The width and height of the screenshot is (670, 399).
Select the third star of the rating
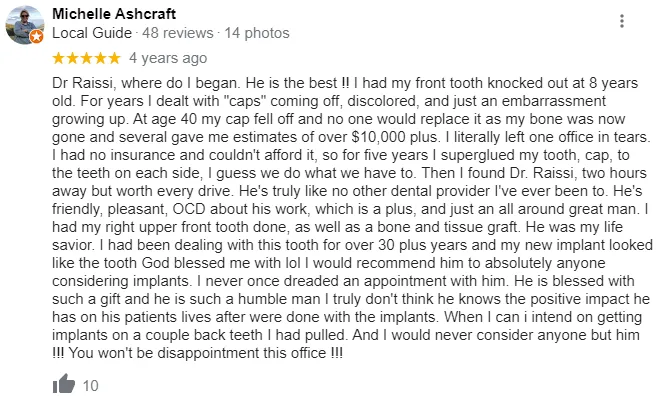click(x=86, y=58)
